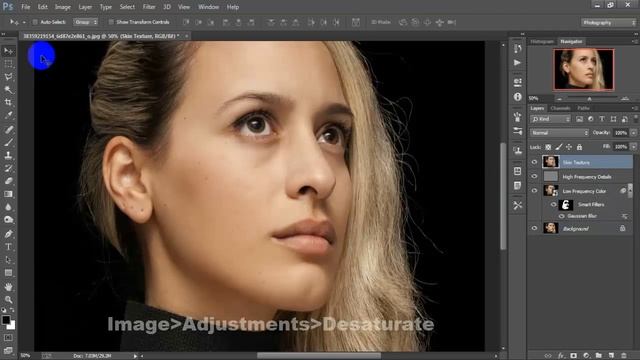Lock all layer attributes padlock icon
Image resolution: width=640 pixels, height=360 pixels.
point(579,147)
